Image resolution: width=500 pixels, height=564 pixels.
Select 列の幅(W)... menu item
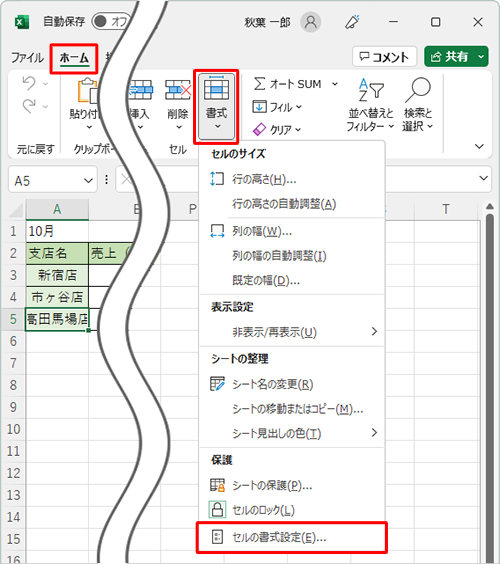click(292, 231)
